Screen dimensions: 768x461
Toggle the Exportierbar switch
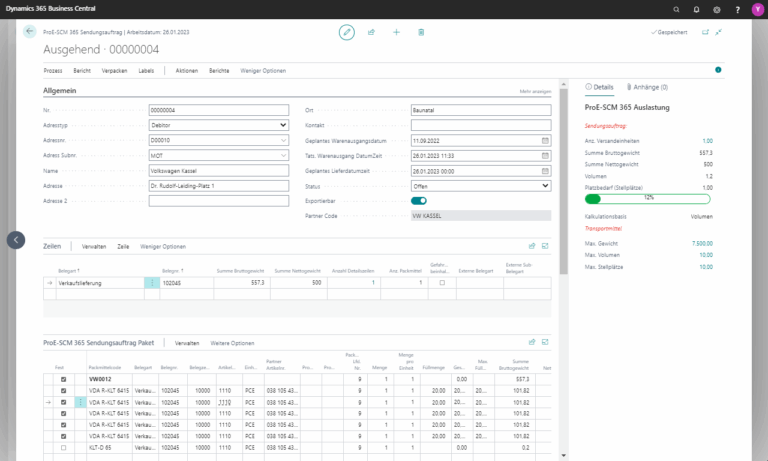[x=419, y=200]
